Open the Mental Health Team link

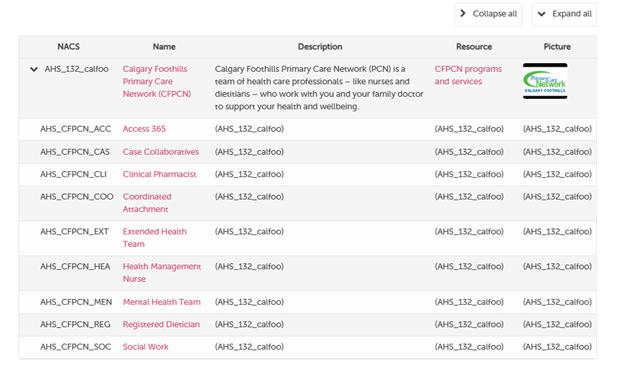coord(161,302)
